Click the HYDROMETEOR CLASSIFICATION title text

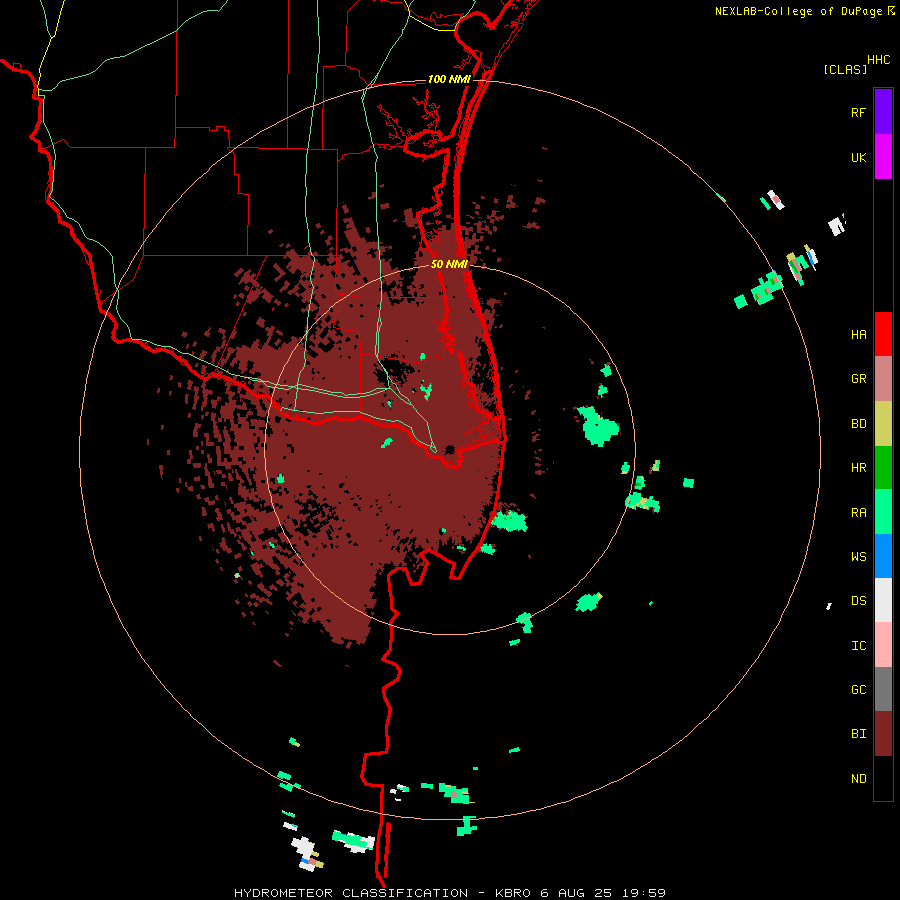click(x=351, y=893)
